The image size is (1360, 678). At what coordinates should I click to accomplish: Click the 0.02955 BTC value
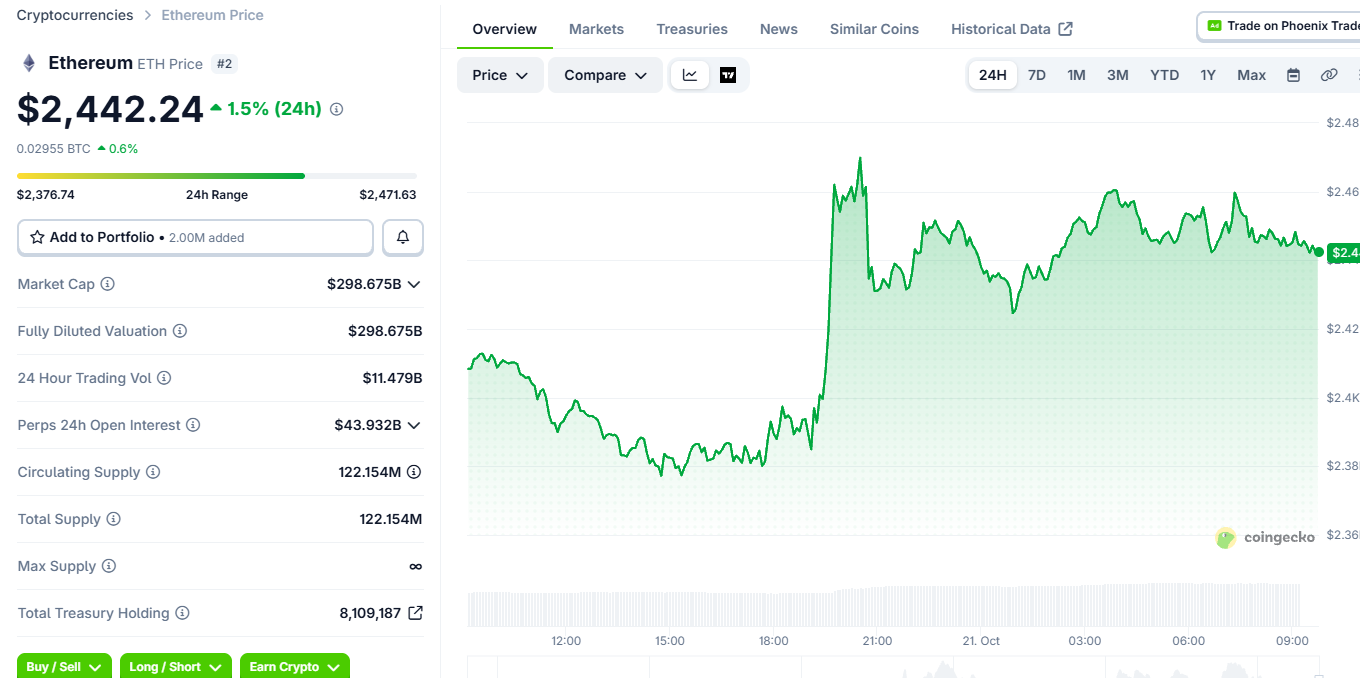pos(54,149)
